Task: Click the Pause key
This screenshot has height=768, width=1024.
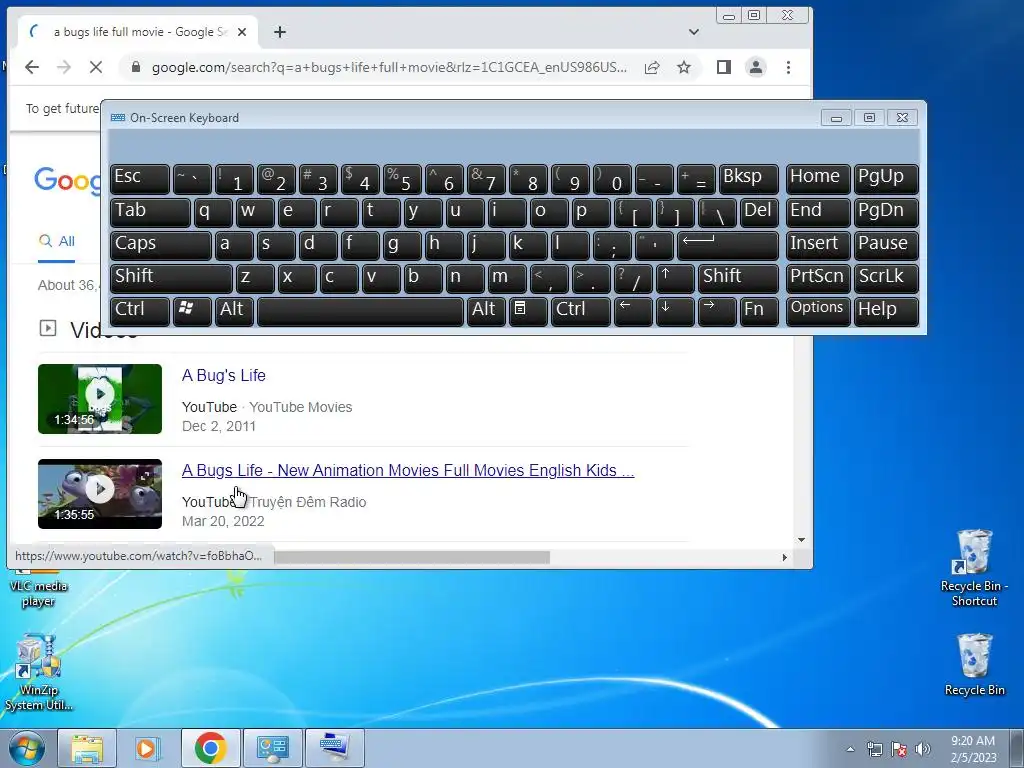Action: point(886,246)
